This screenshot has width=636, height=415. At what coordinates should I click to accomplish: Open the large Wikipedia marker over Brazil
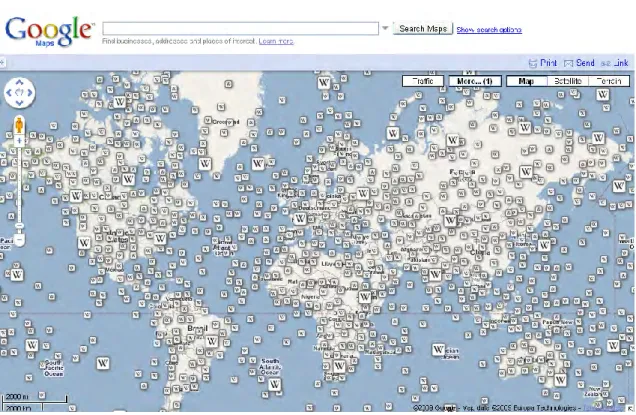pos(212,341)
